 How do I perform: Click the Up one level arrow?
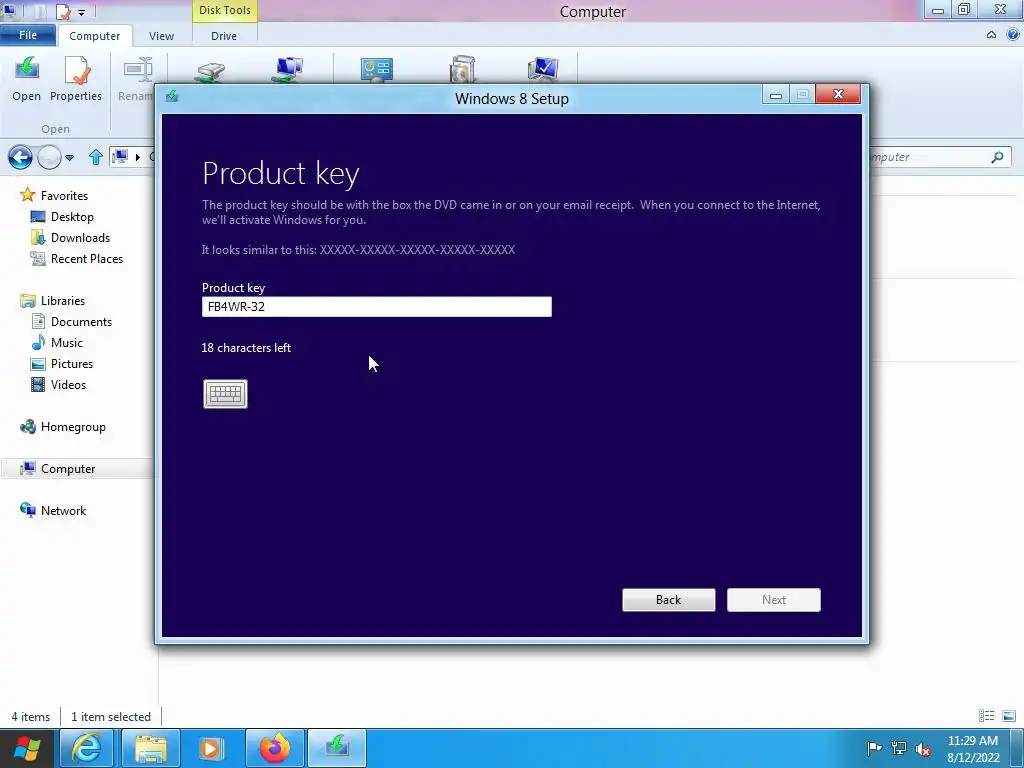coord(95,157)
